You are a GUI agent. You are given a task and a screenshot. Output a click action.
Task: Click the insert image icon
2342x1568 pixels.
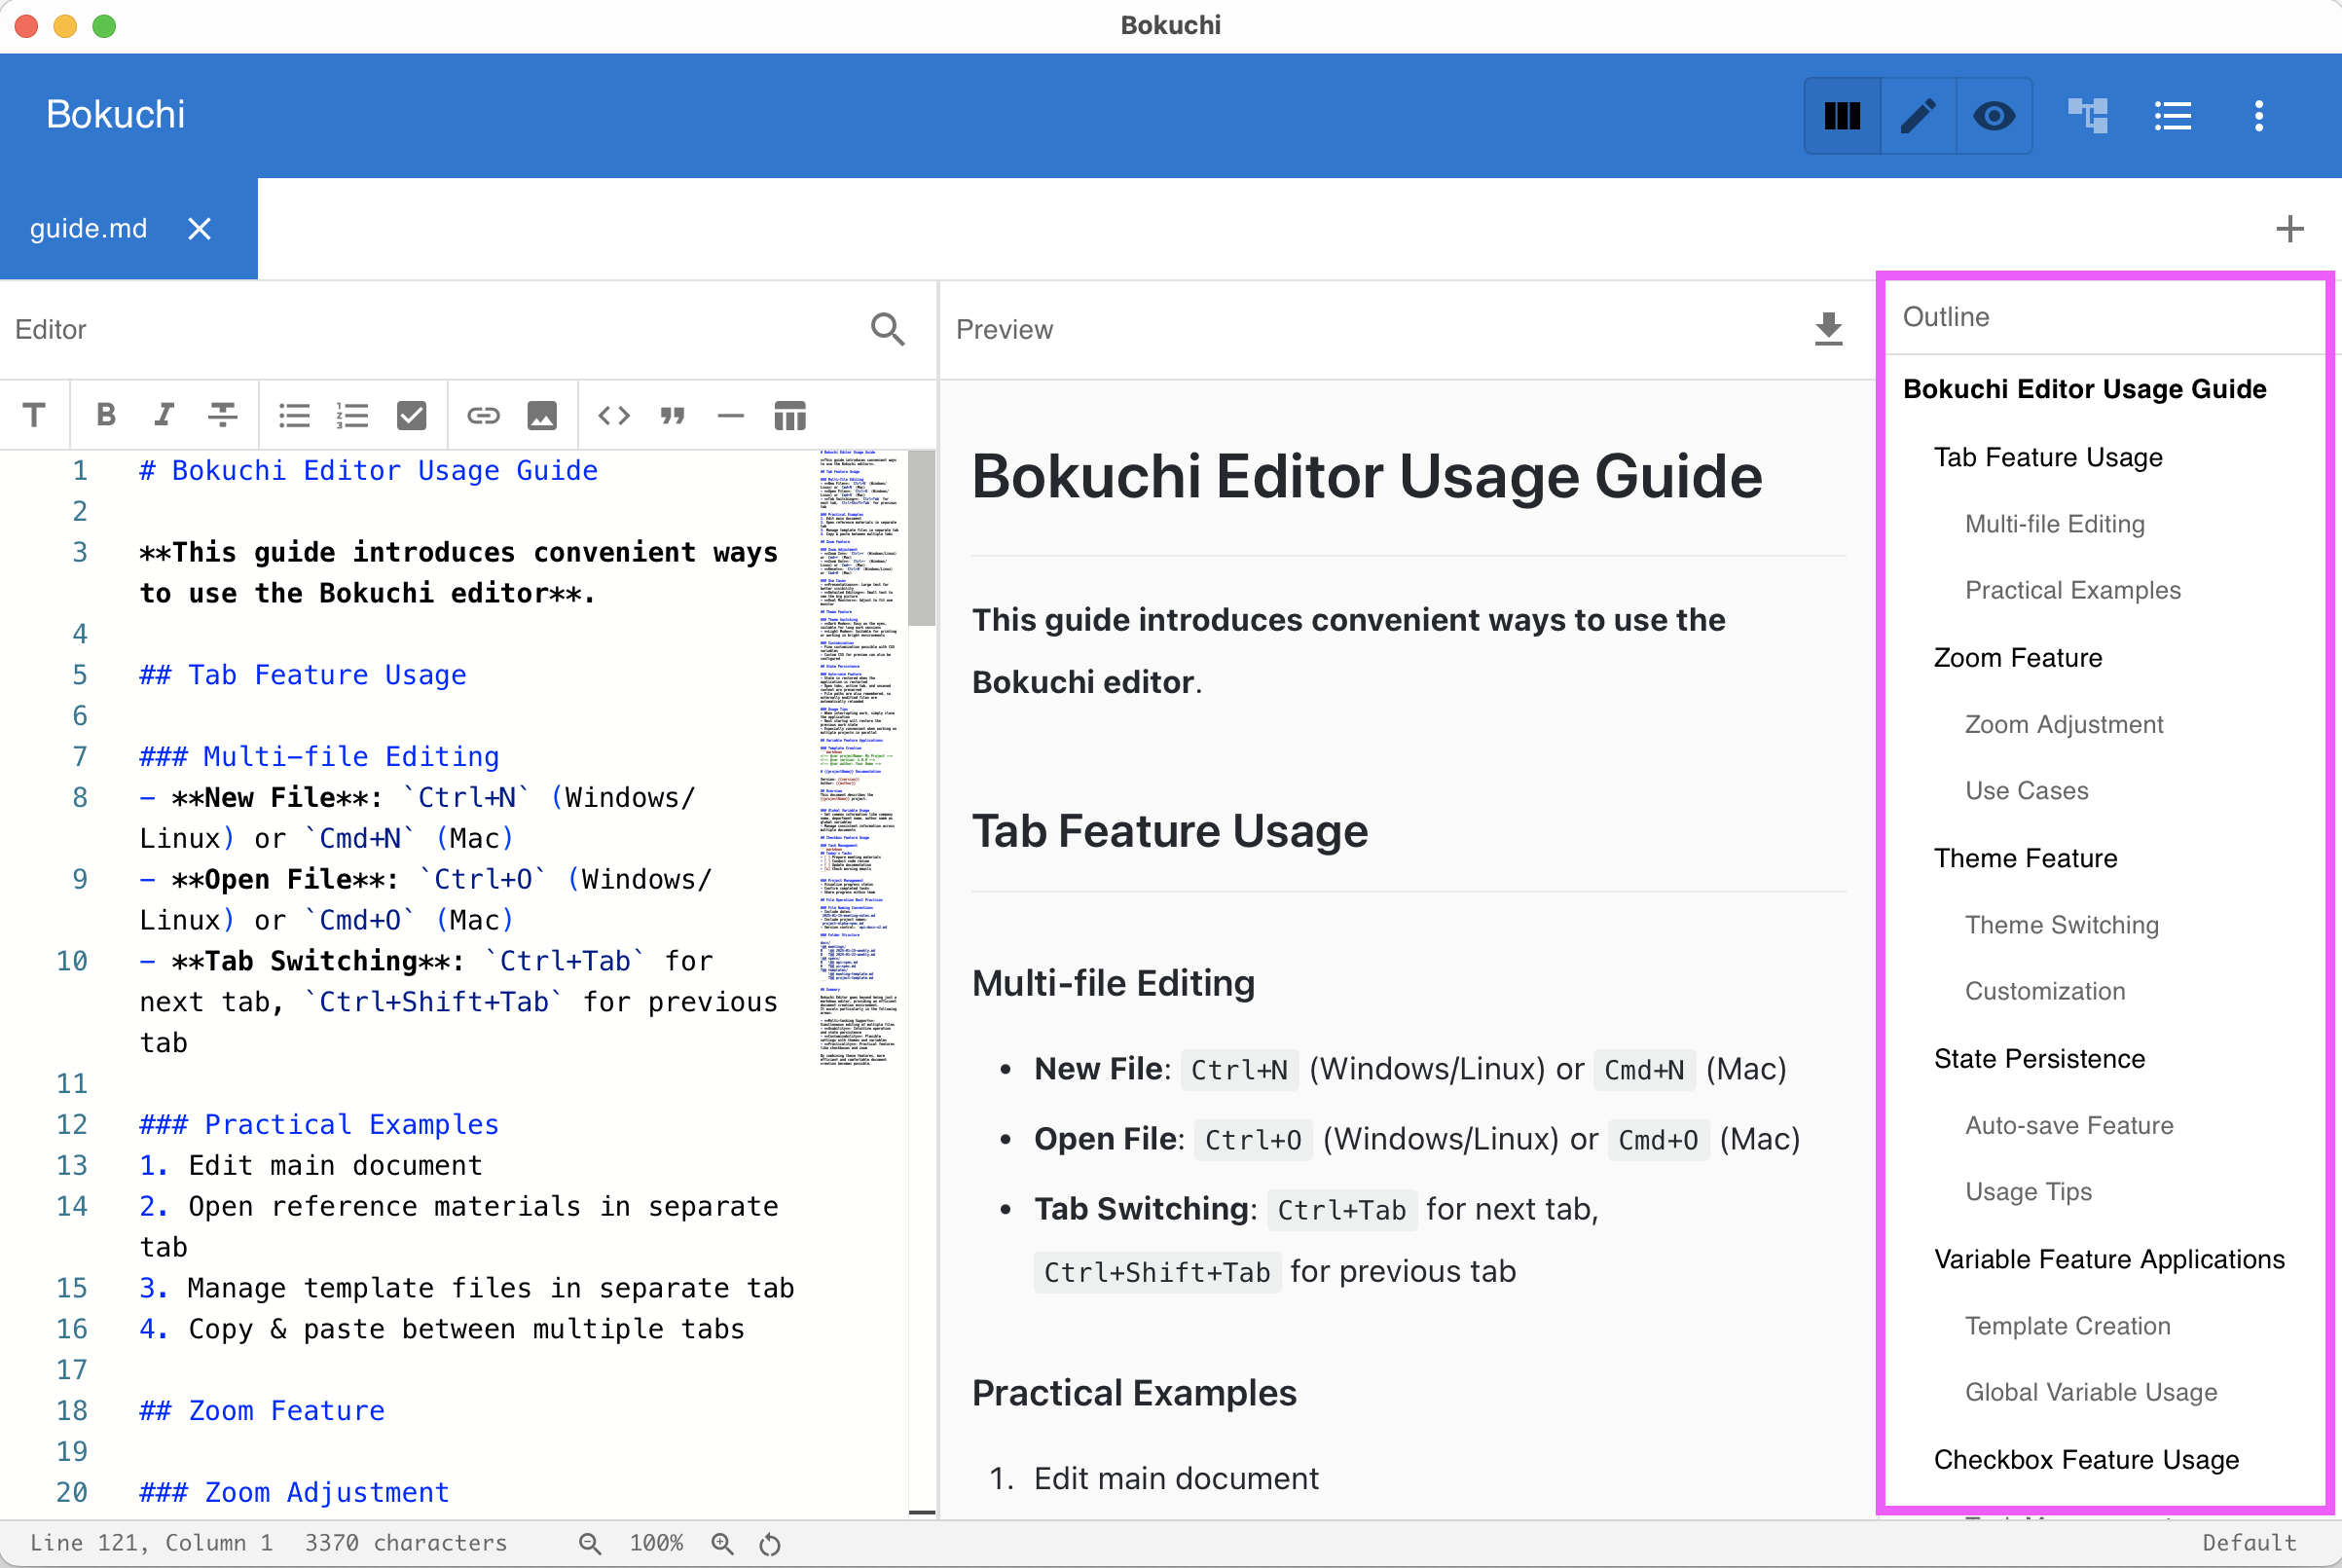tap(541, 415)
